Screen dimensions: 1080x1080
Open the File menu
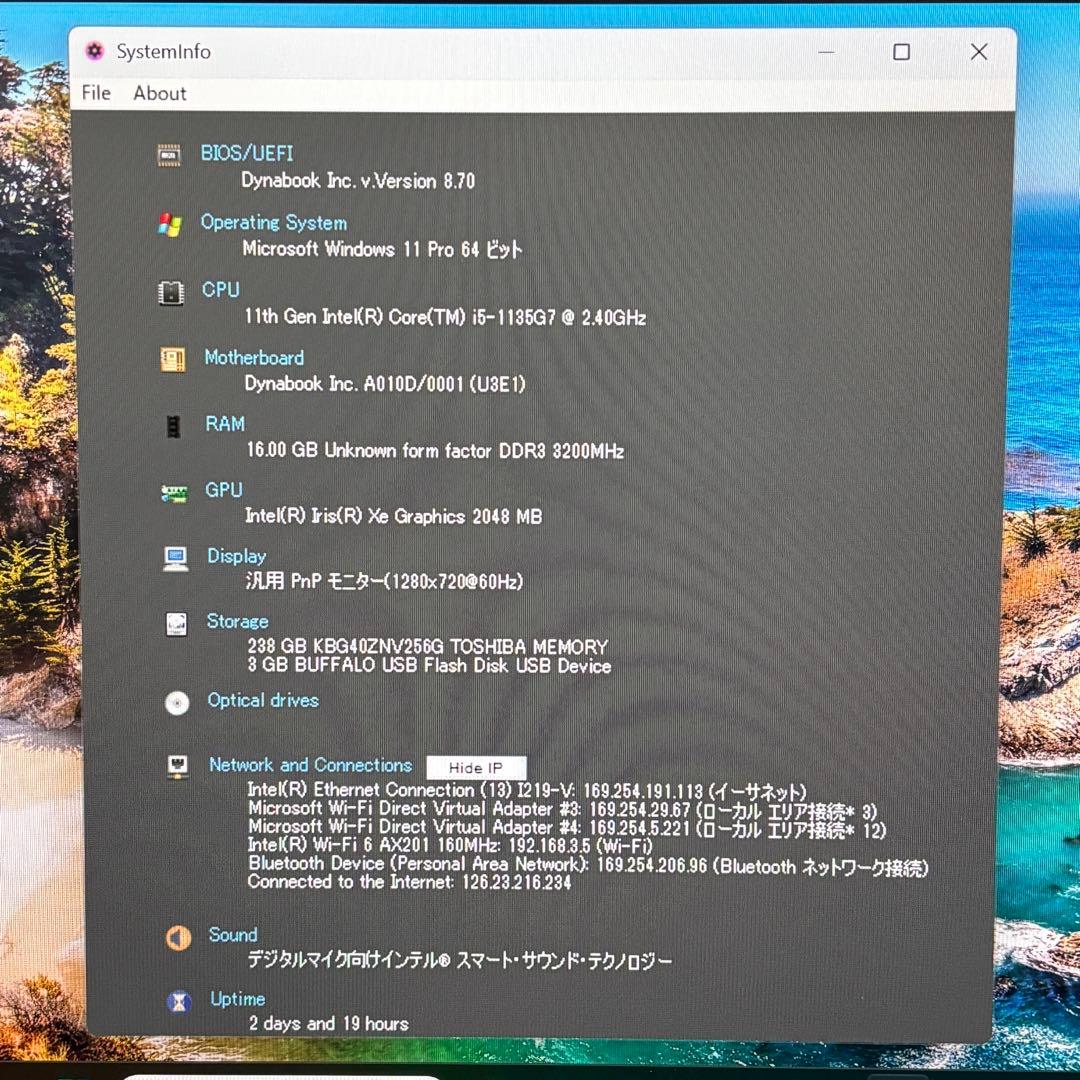click(x=95, y=93)
